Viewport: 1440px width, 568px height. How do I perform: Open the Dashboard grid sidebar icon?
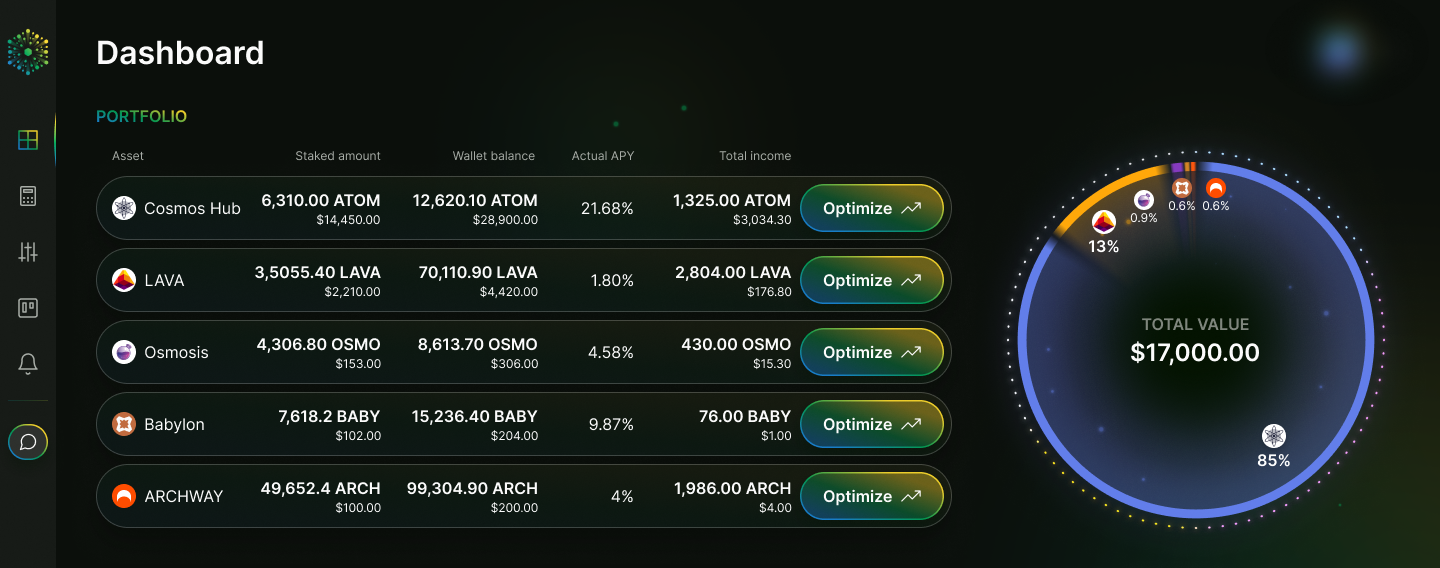tap(28, 140)
